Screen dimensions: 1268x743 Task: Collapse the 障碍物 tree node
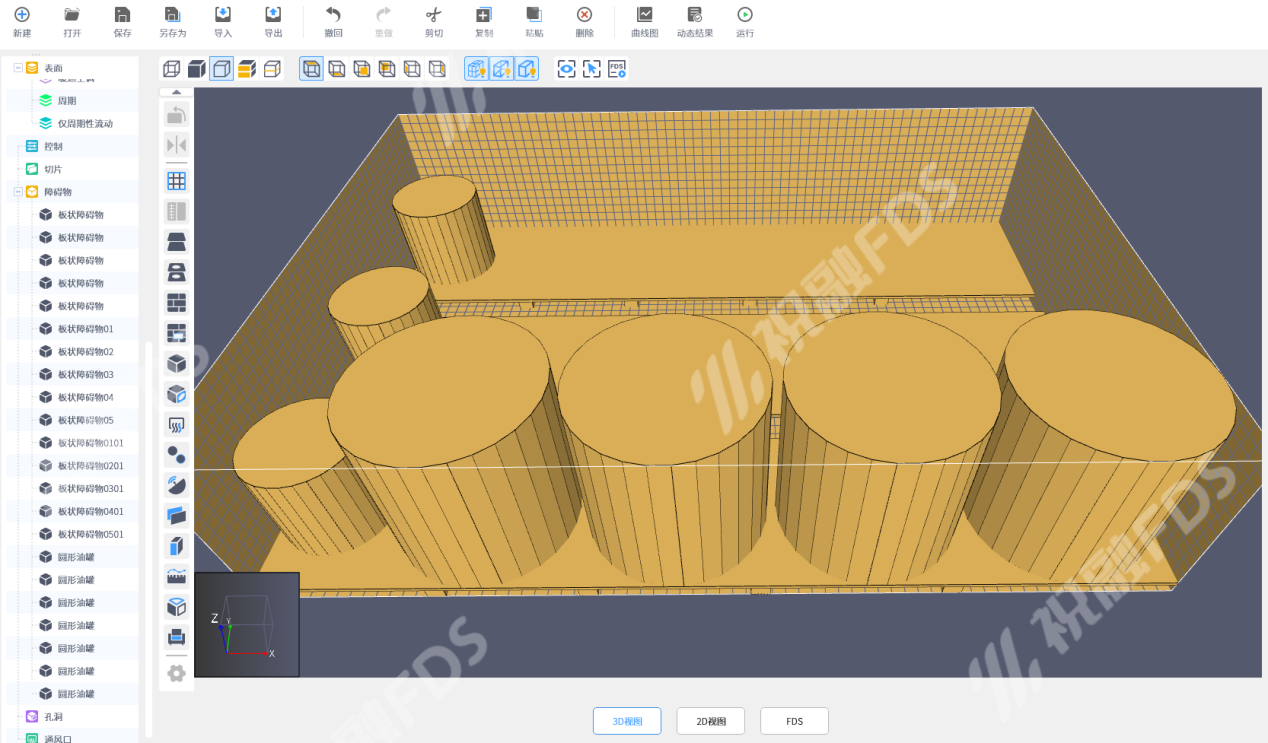(18, 192)
